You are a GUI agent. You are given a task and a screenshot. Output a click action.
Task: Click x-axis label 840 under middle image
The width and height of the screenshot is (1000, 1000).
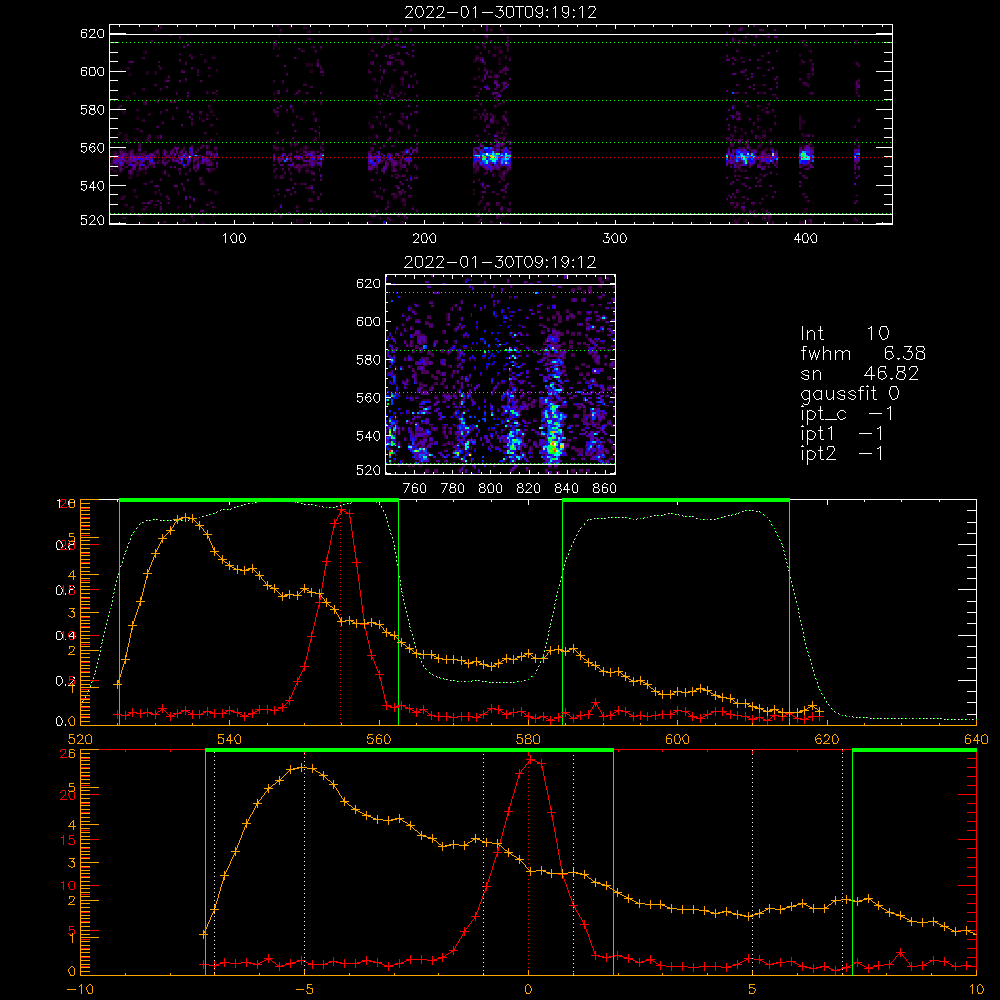566,489
